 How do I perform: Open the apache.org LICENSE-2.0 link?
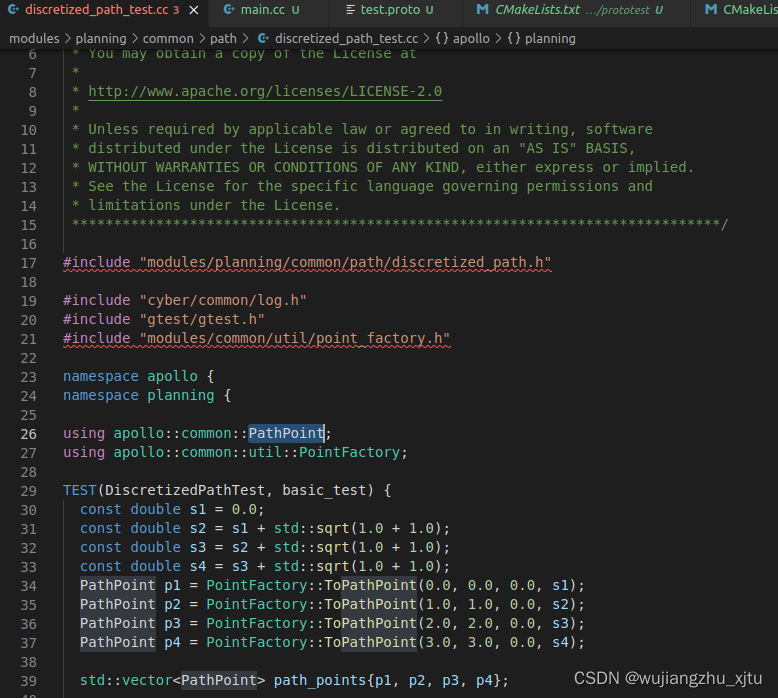pyautogui.click(x=265, y=91)
